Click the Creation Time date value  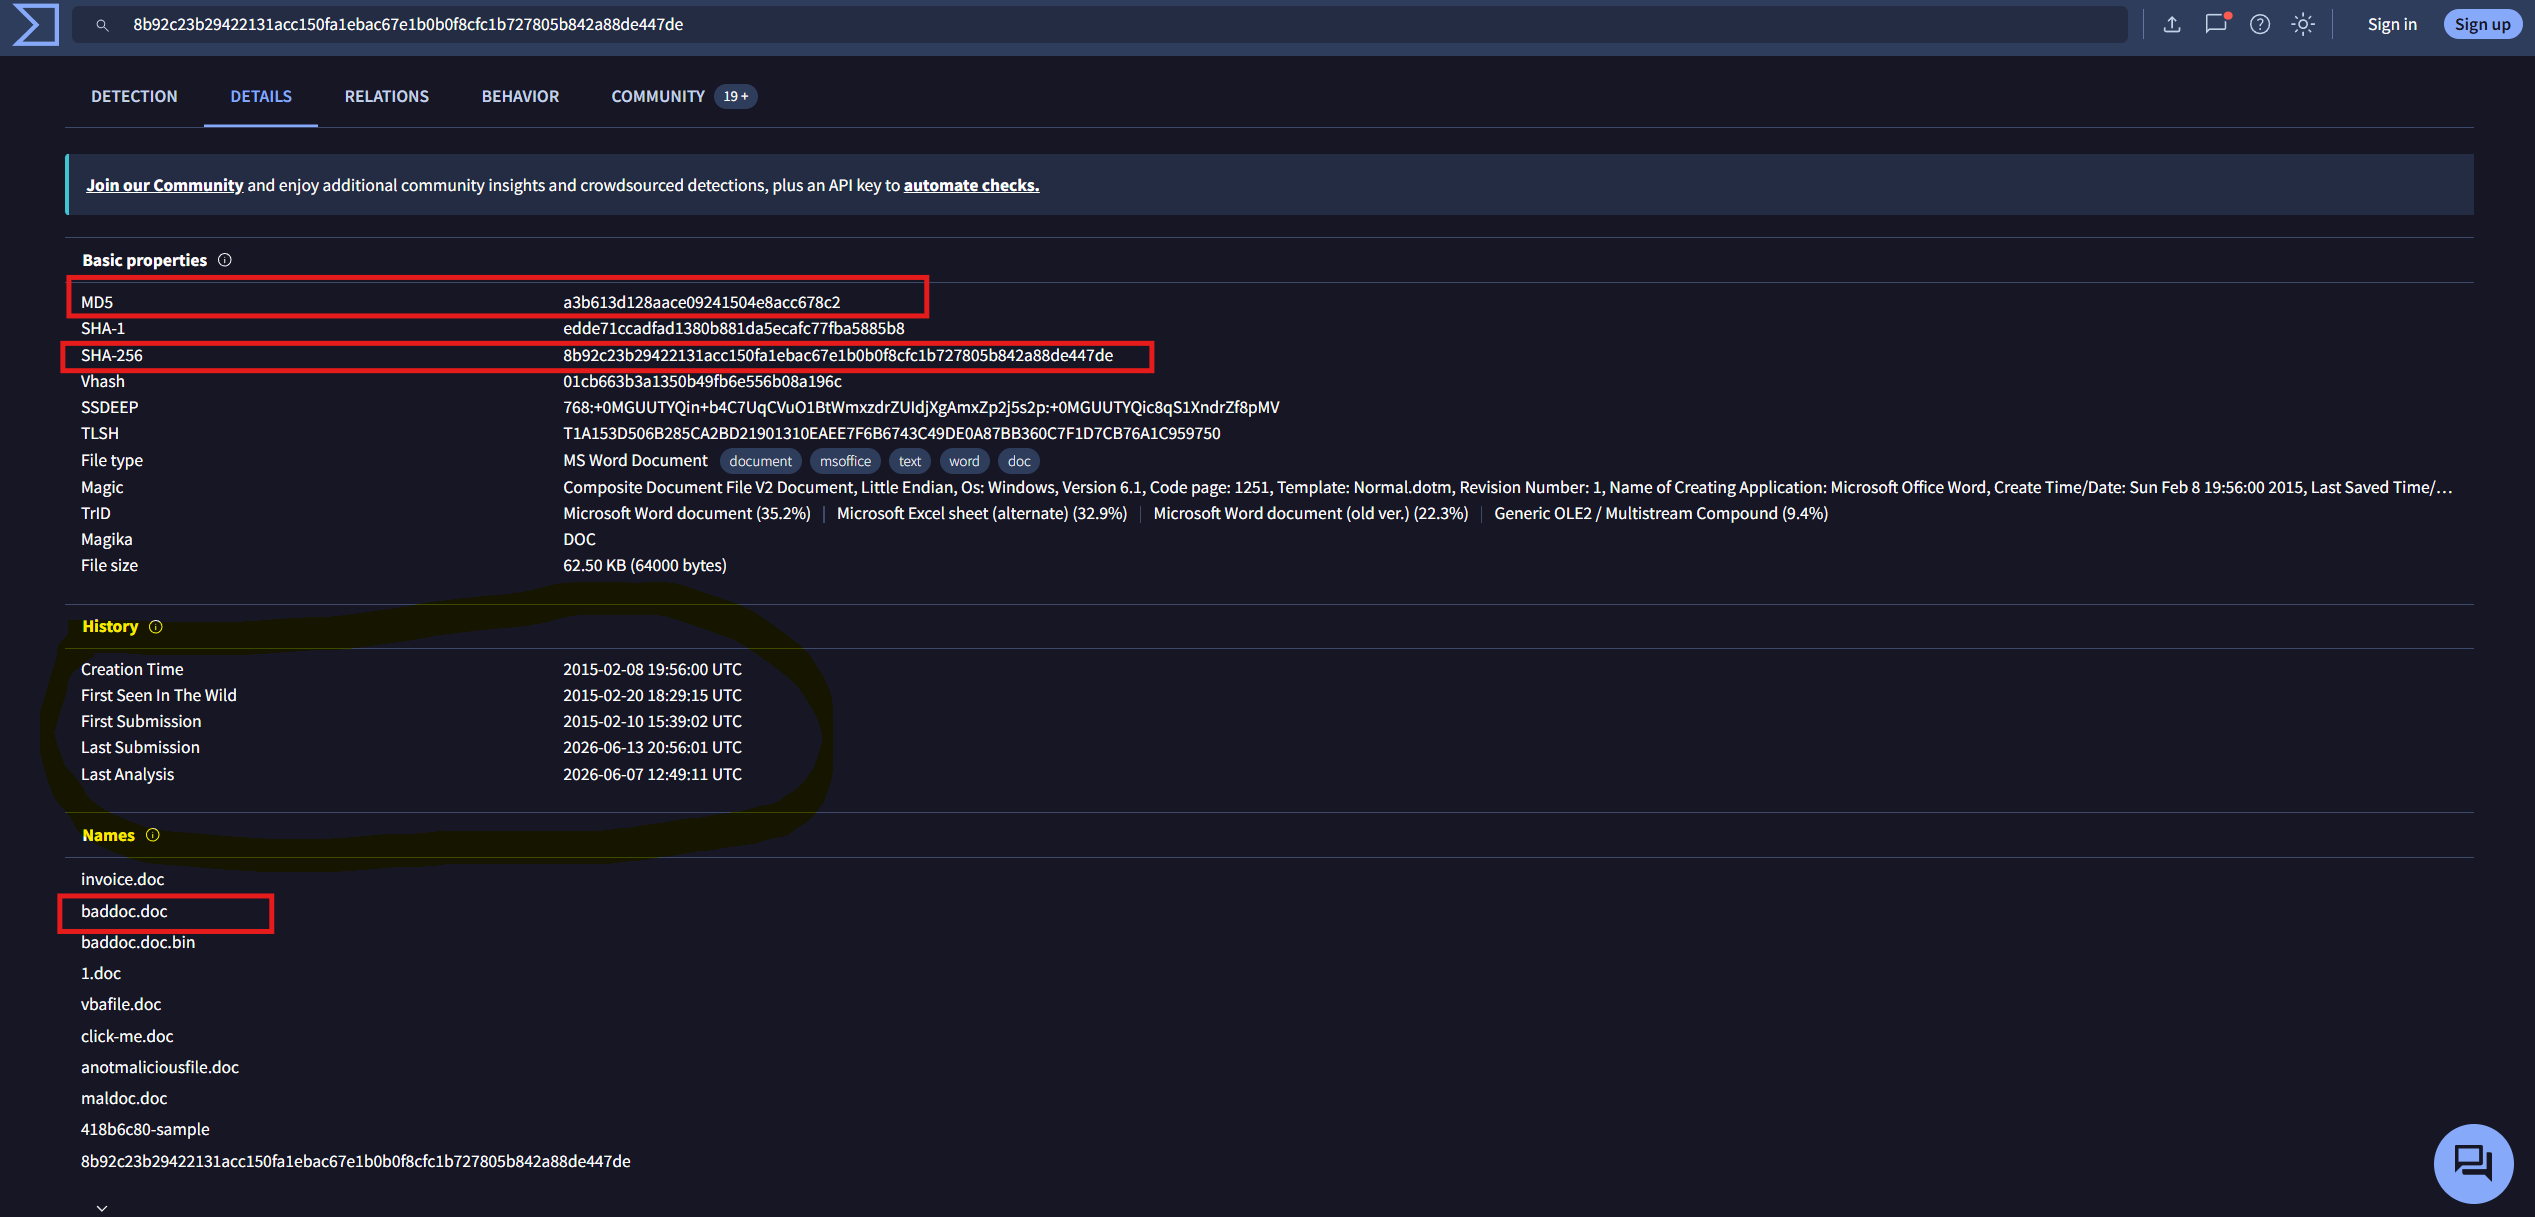652,669
